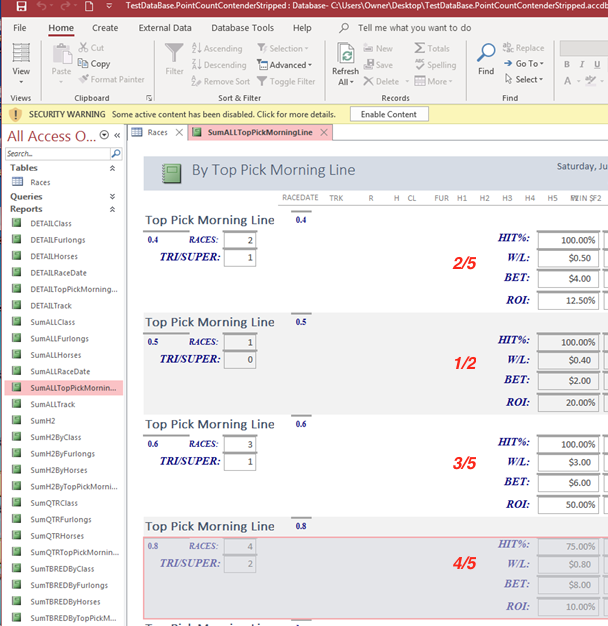
Task: Click the navigation pane Search box
Action: 57,154
